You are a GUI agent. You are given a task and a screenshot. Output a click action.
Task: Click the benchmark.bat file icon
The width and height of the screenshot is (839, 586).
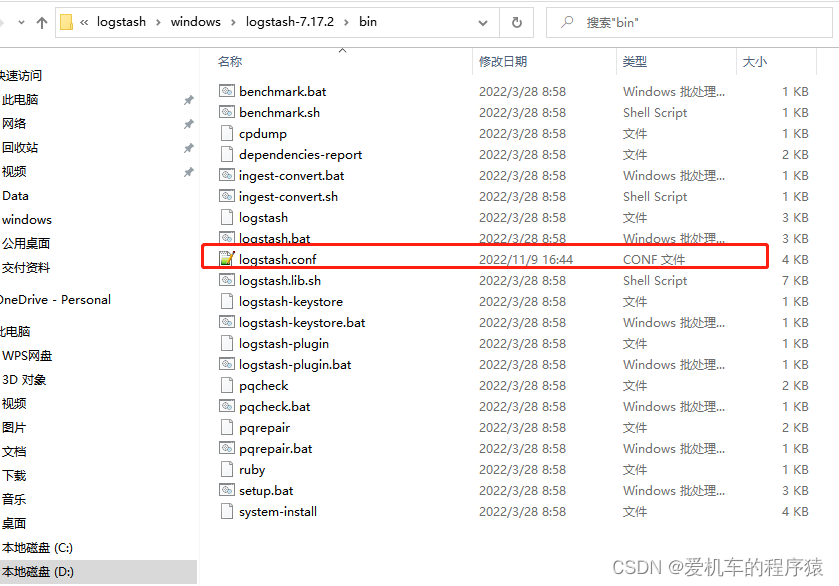coord(227,92)
